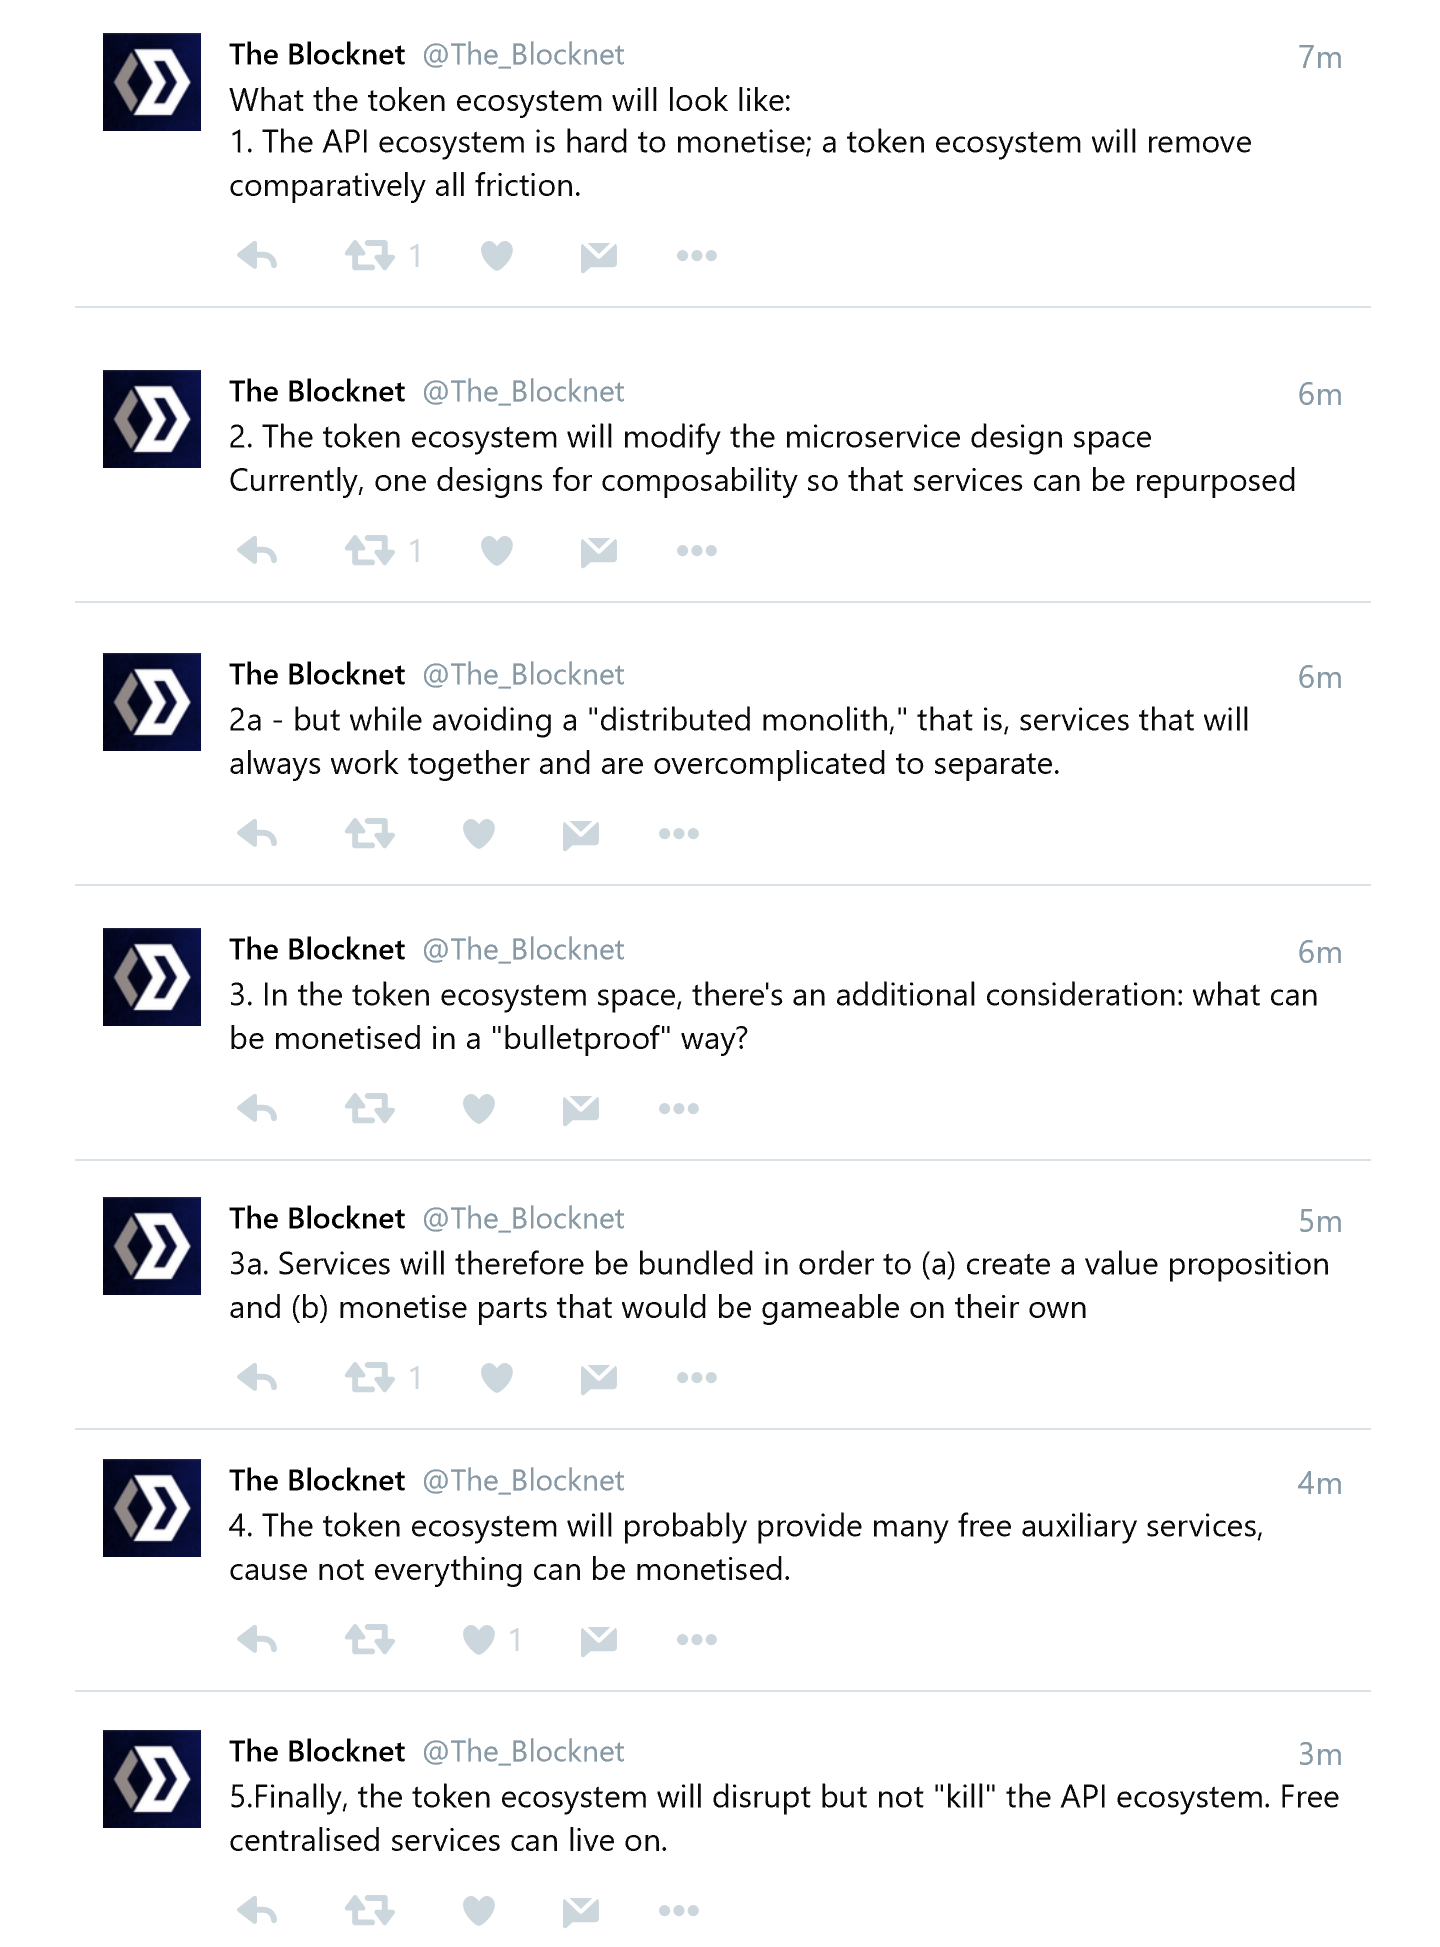1440x1947 pixels.
Task: Open more options on the first tweet
Action: (697, 256)
